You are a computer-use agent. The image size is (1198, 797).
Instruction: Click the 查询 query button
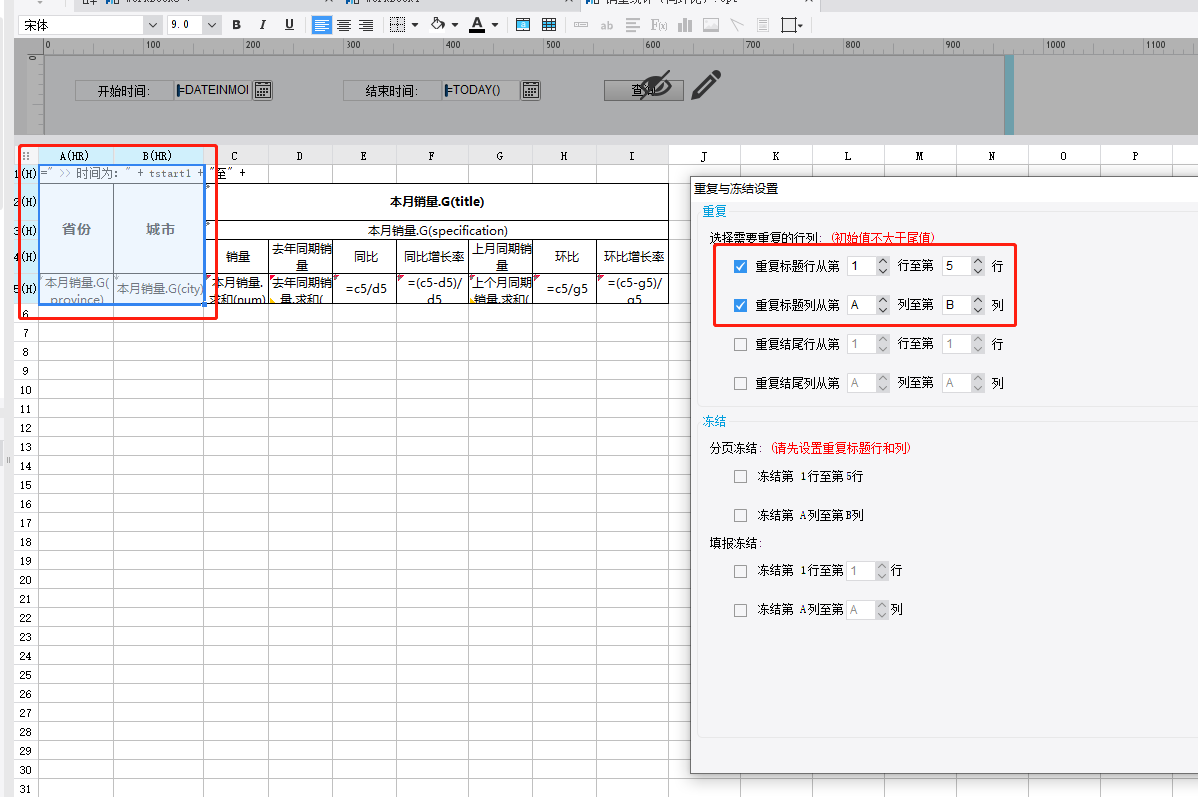(643, 90)
